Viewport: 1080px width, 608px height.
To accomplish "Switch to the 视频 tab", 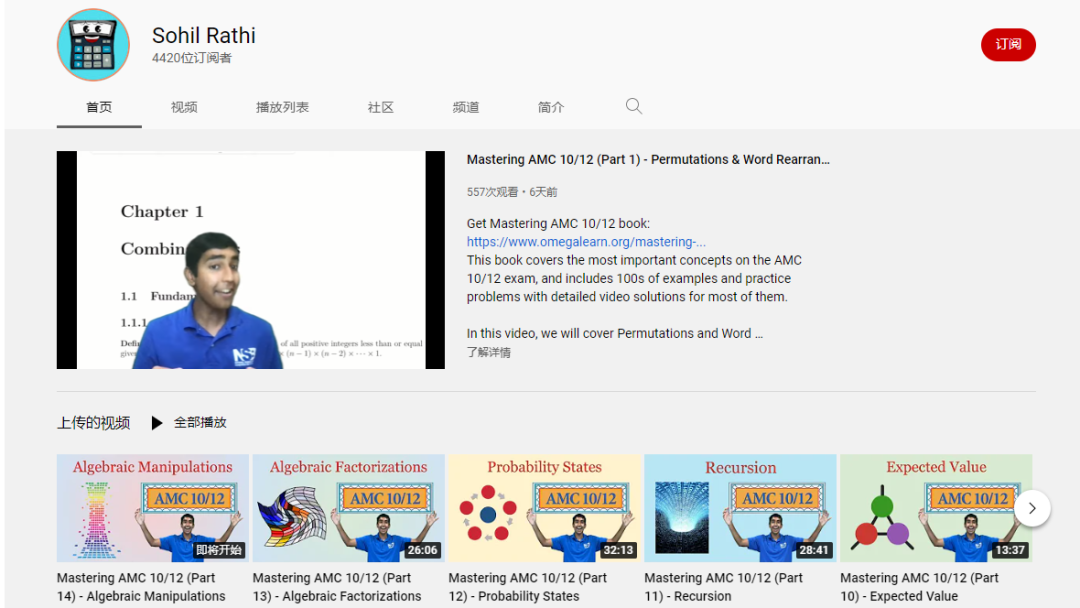I will point(184,107).
